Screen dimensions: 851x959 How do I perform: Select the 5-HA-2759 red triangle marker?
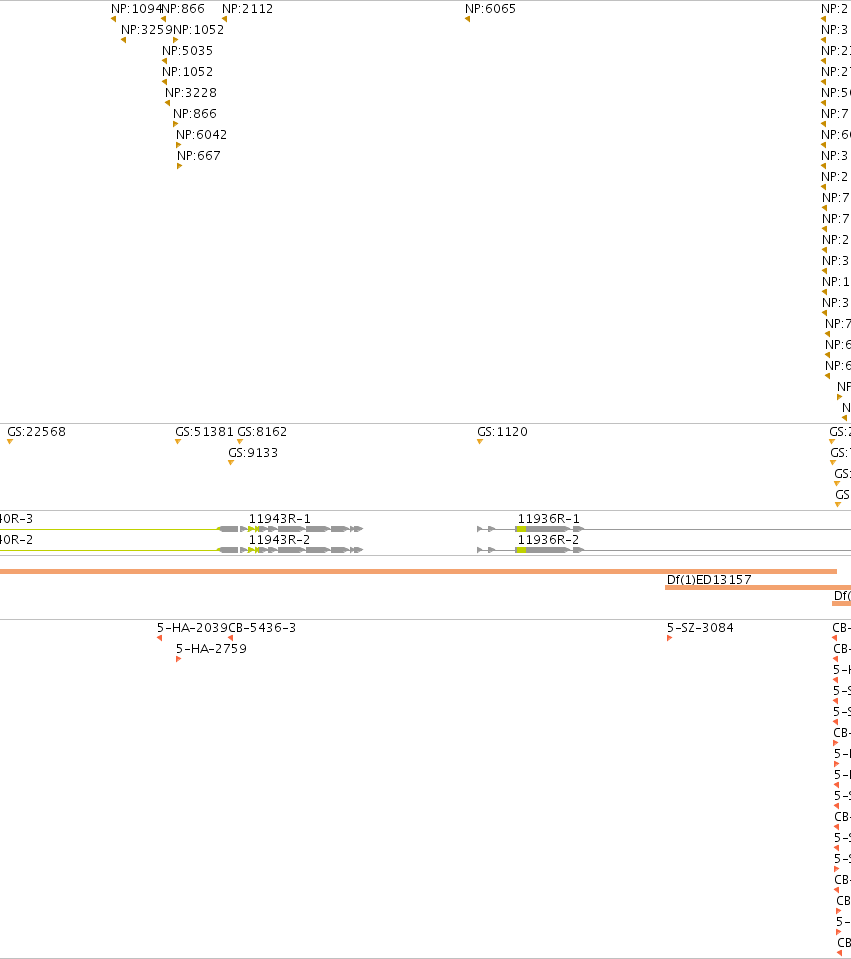click(x=179, y=659)
